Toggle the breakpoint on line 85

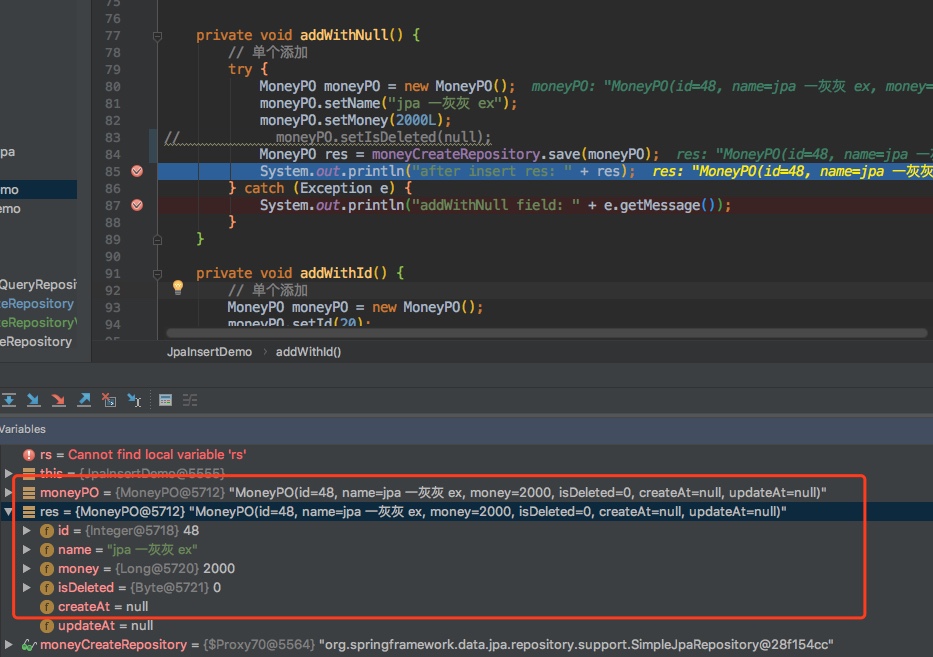click(137, 171)
